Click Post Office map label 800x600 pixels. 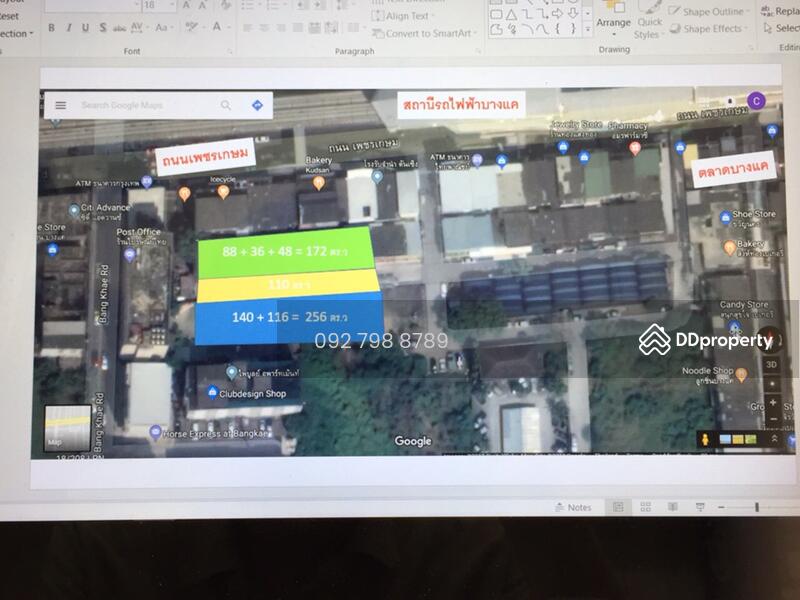(138, 232)
